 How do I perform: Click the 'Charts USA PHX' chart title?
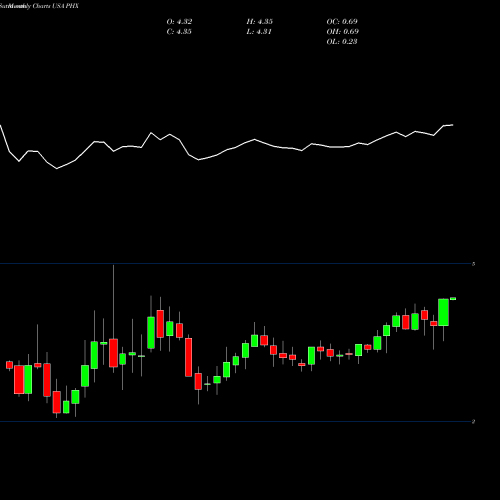[x=56, y=6]
